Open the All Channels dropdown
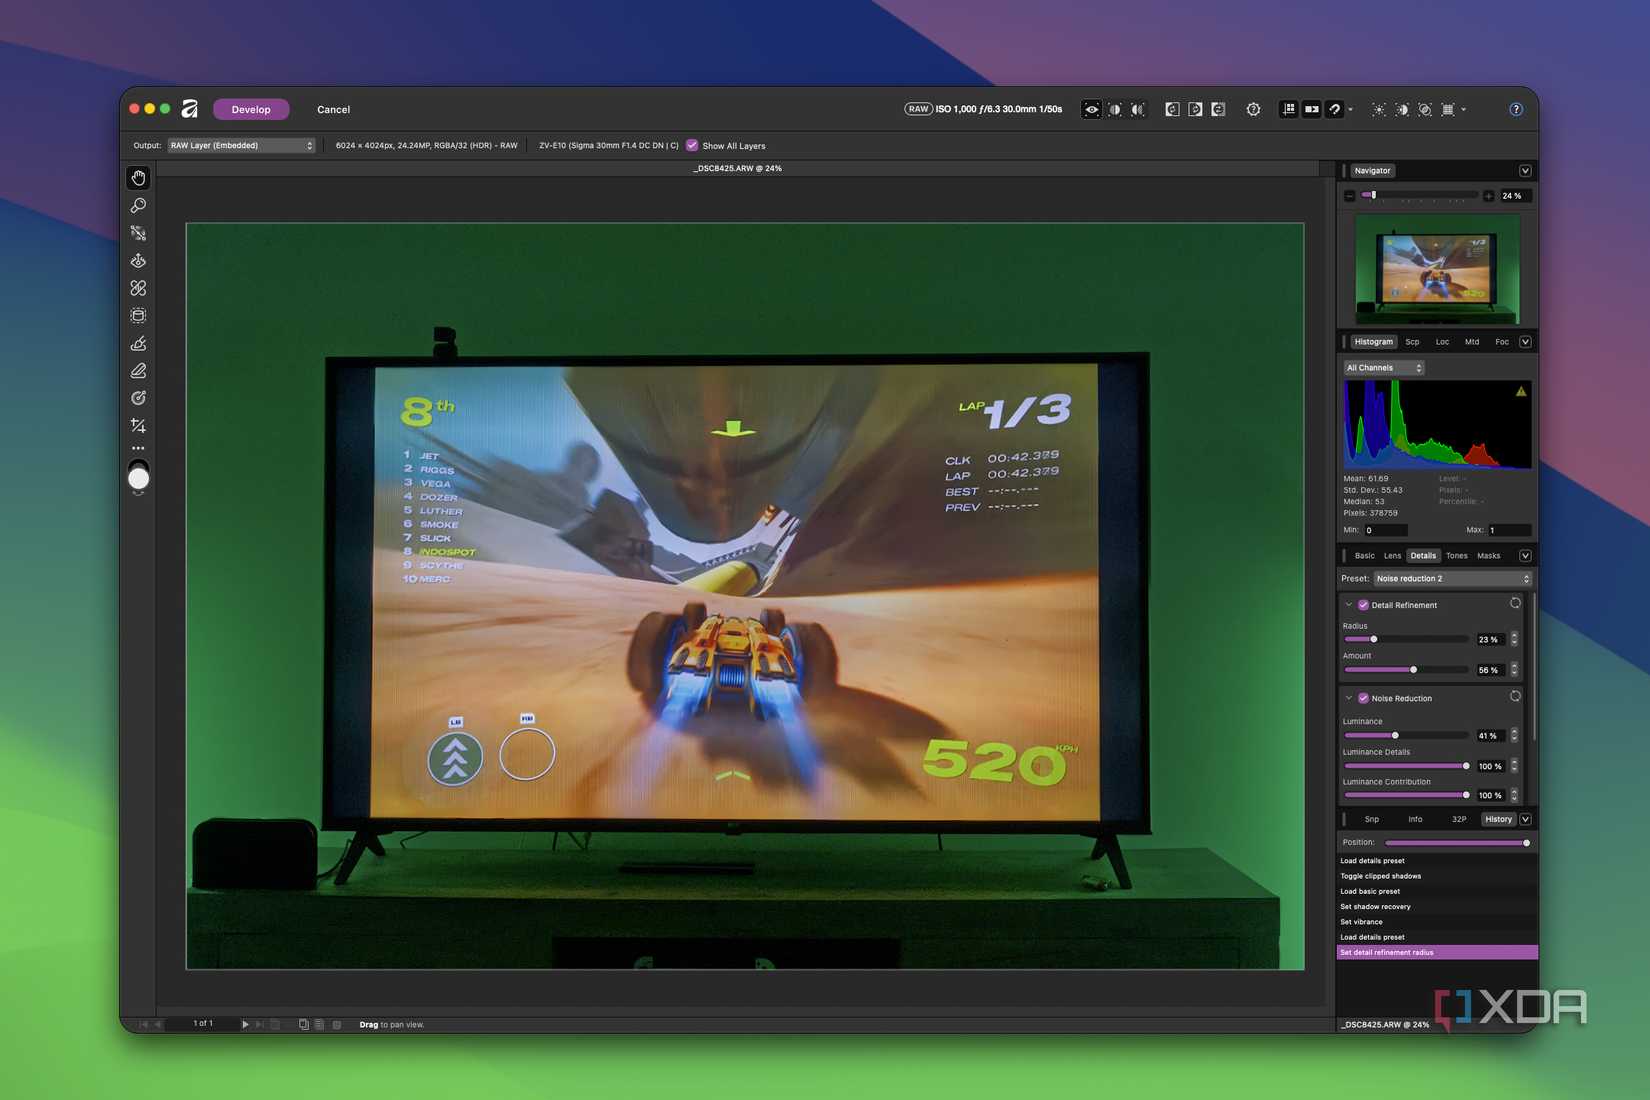The image size is (1650, 1100). (x=1384, y=368)
